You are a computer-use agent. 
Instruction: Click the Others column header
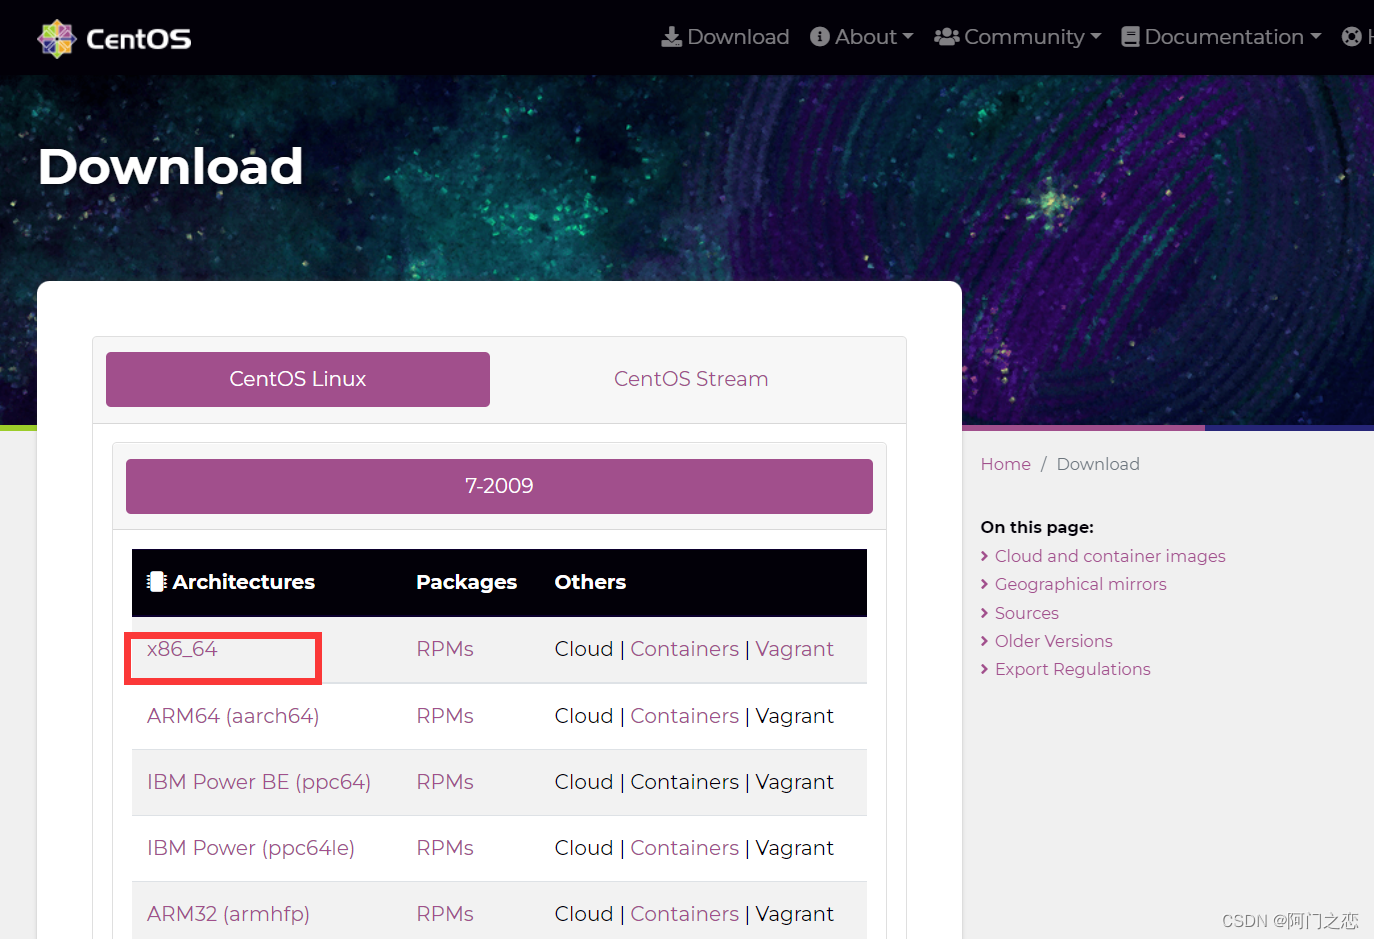click(x=590, y=582)
